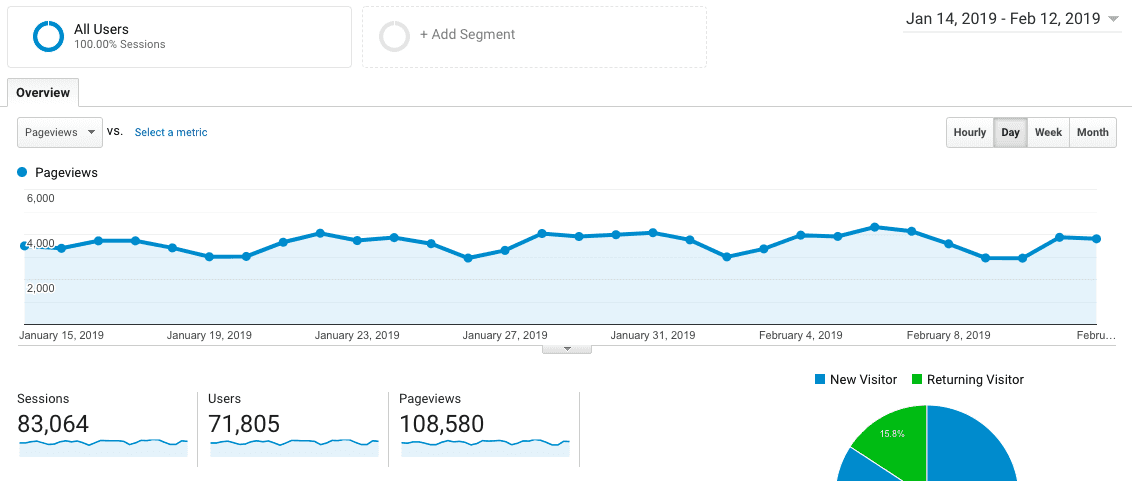
Task: Click the blue New Visitor pie slice
Action: pos(967,448)
